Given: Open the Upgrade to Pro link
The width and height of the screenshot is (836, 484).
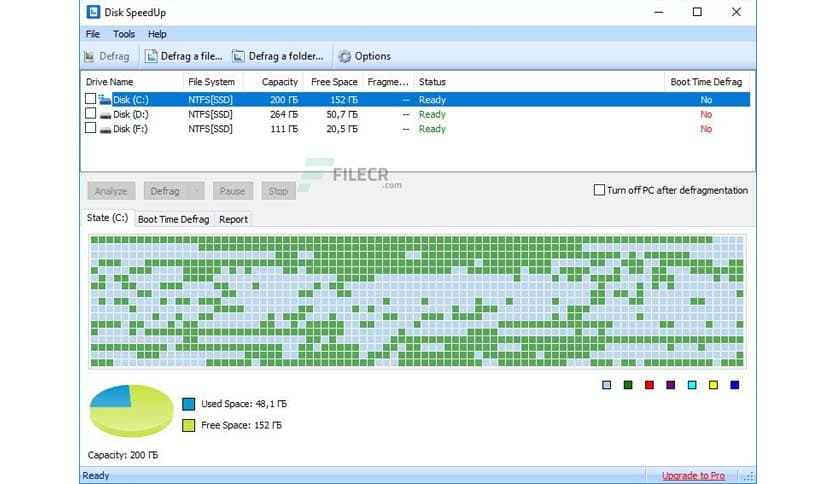Looking at the screenshot, I should coord(693,475).
